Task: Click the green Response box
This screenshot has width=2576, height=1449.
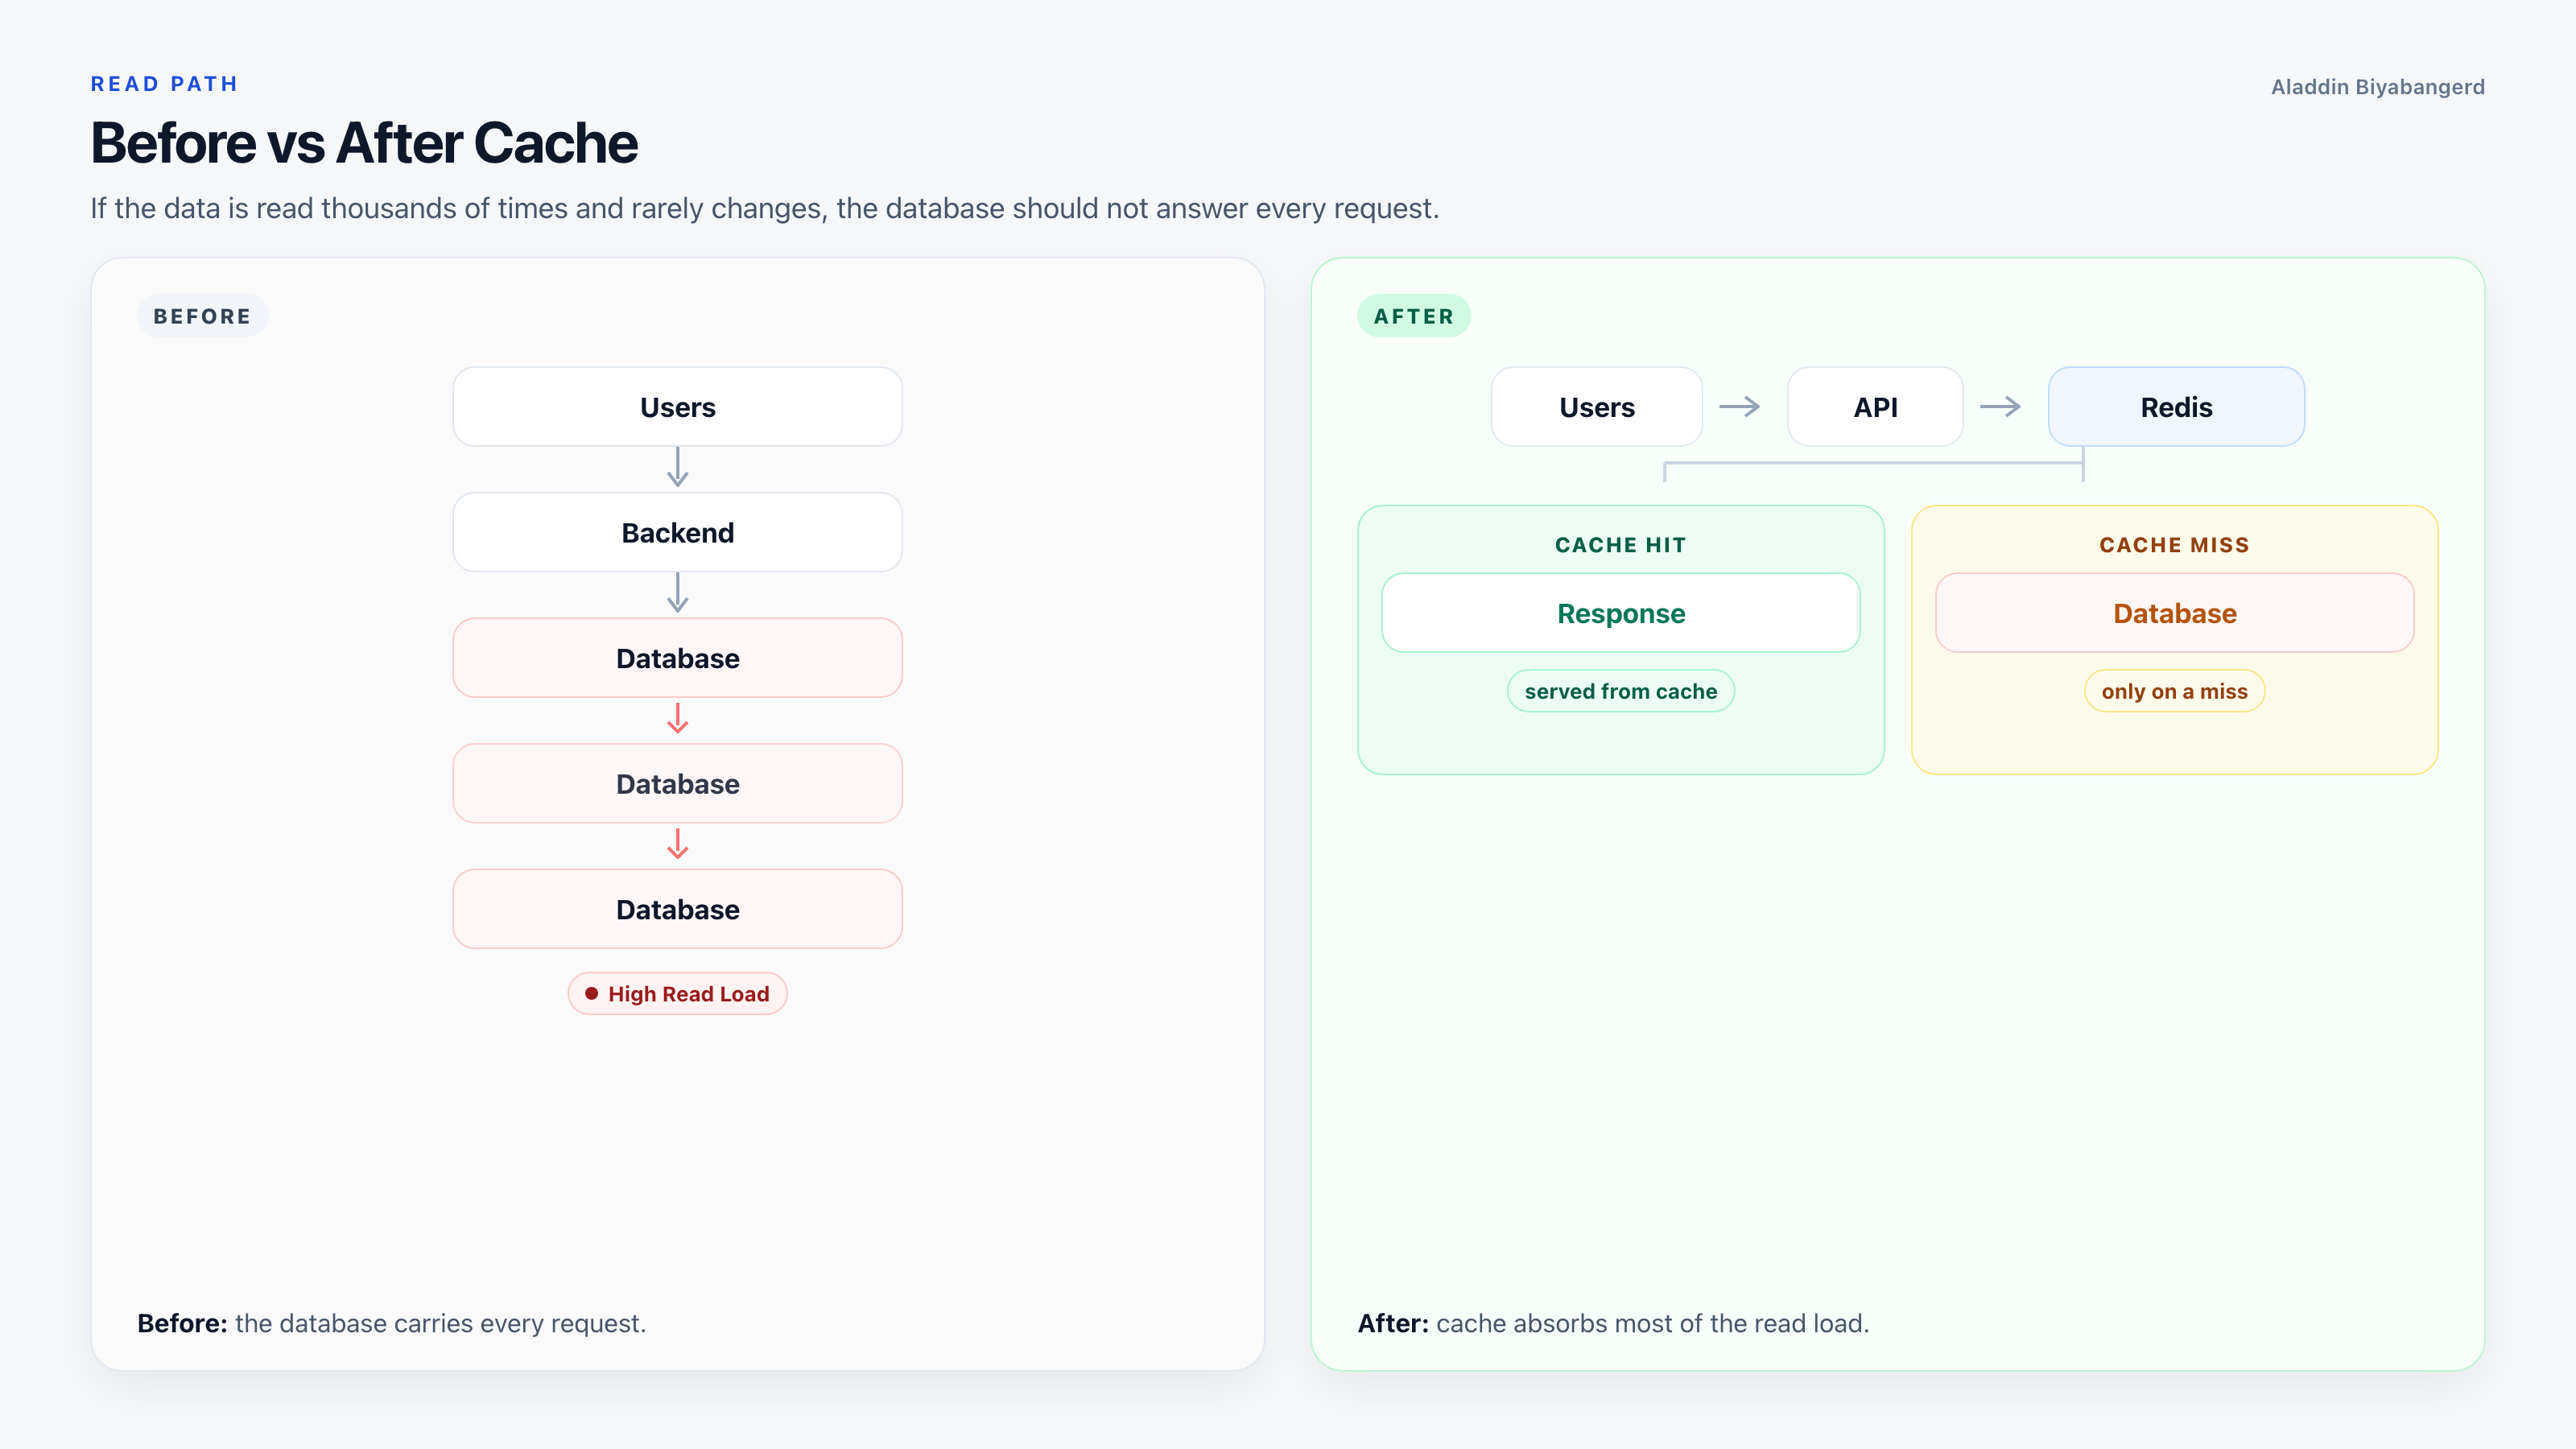Action: point(1621,613)
